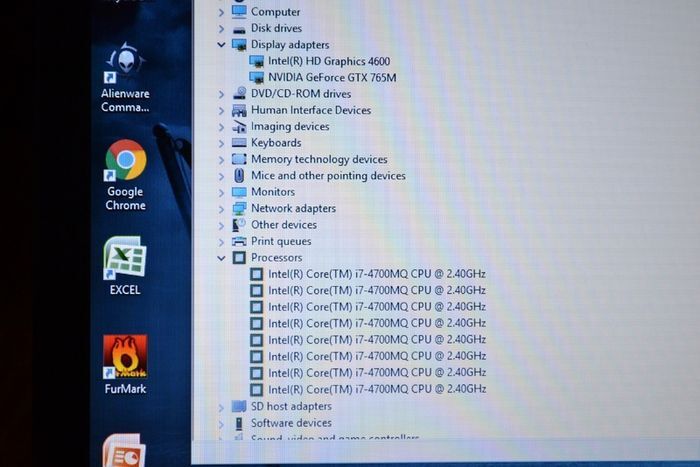Click the Display adapters category icon
The width and height of the screenshot is (700, 467).
(x=239, y=45)
